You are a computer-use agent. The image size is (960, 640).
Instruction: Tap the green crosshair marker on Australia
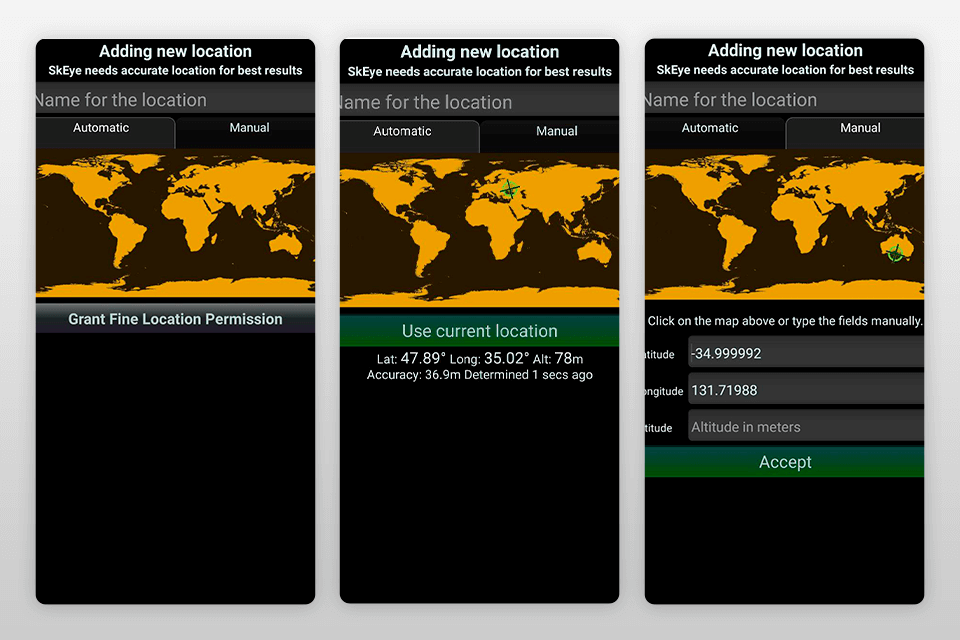coord(895,252)
